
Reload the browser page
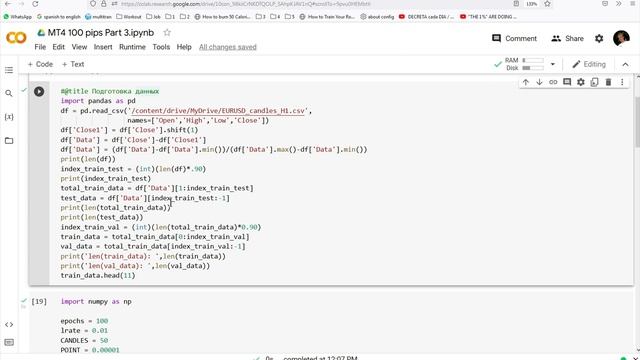pos(35,4)
